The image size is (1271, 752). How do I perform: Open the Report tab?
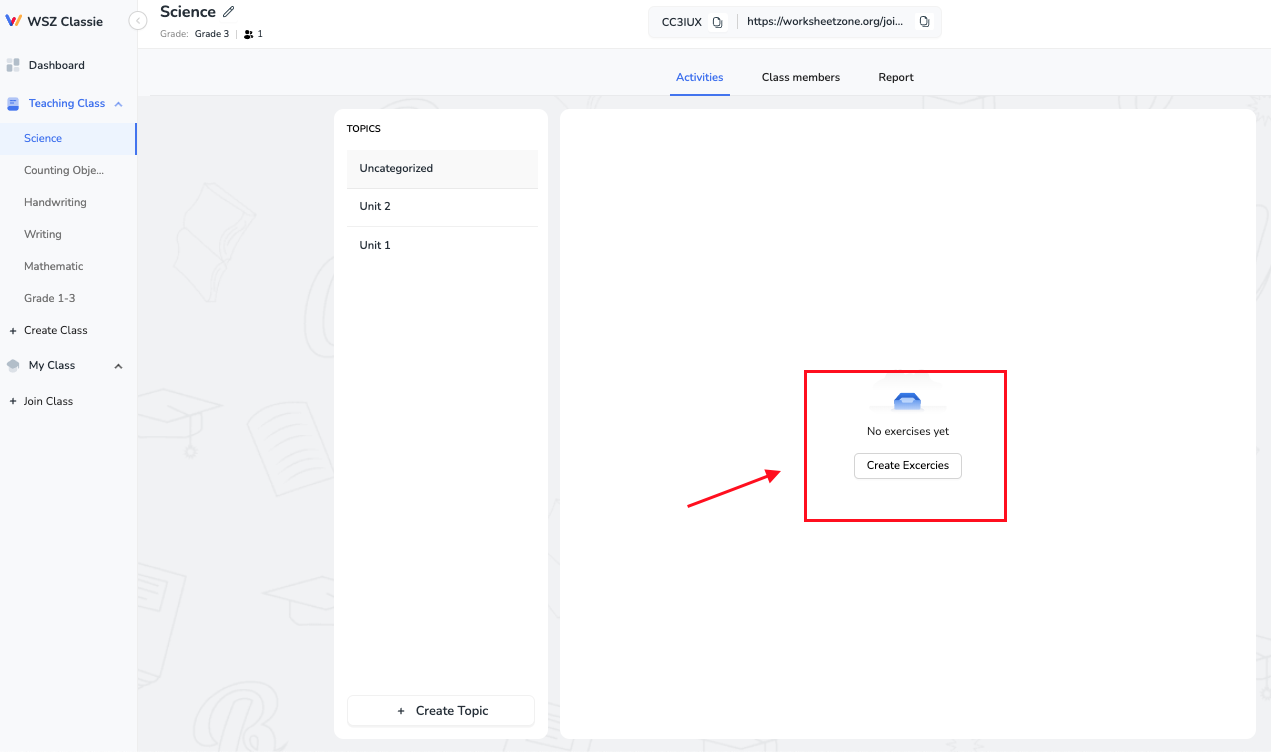[896, 77]
